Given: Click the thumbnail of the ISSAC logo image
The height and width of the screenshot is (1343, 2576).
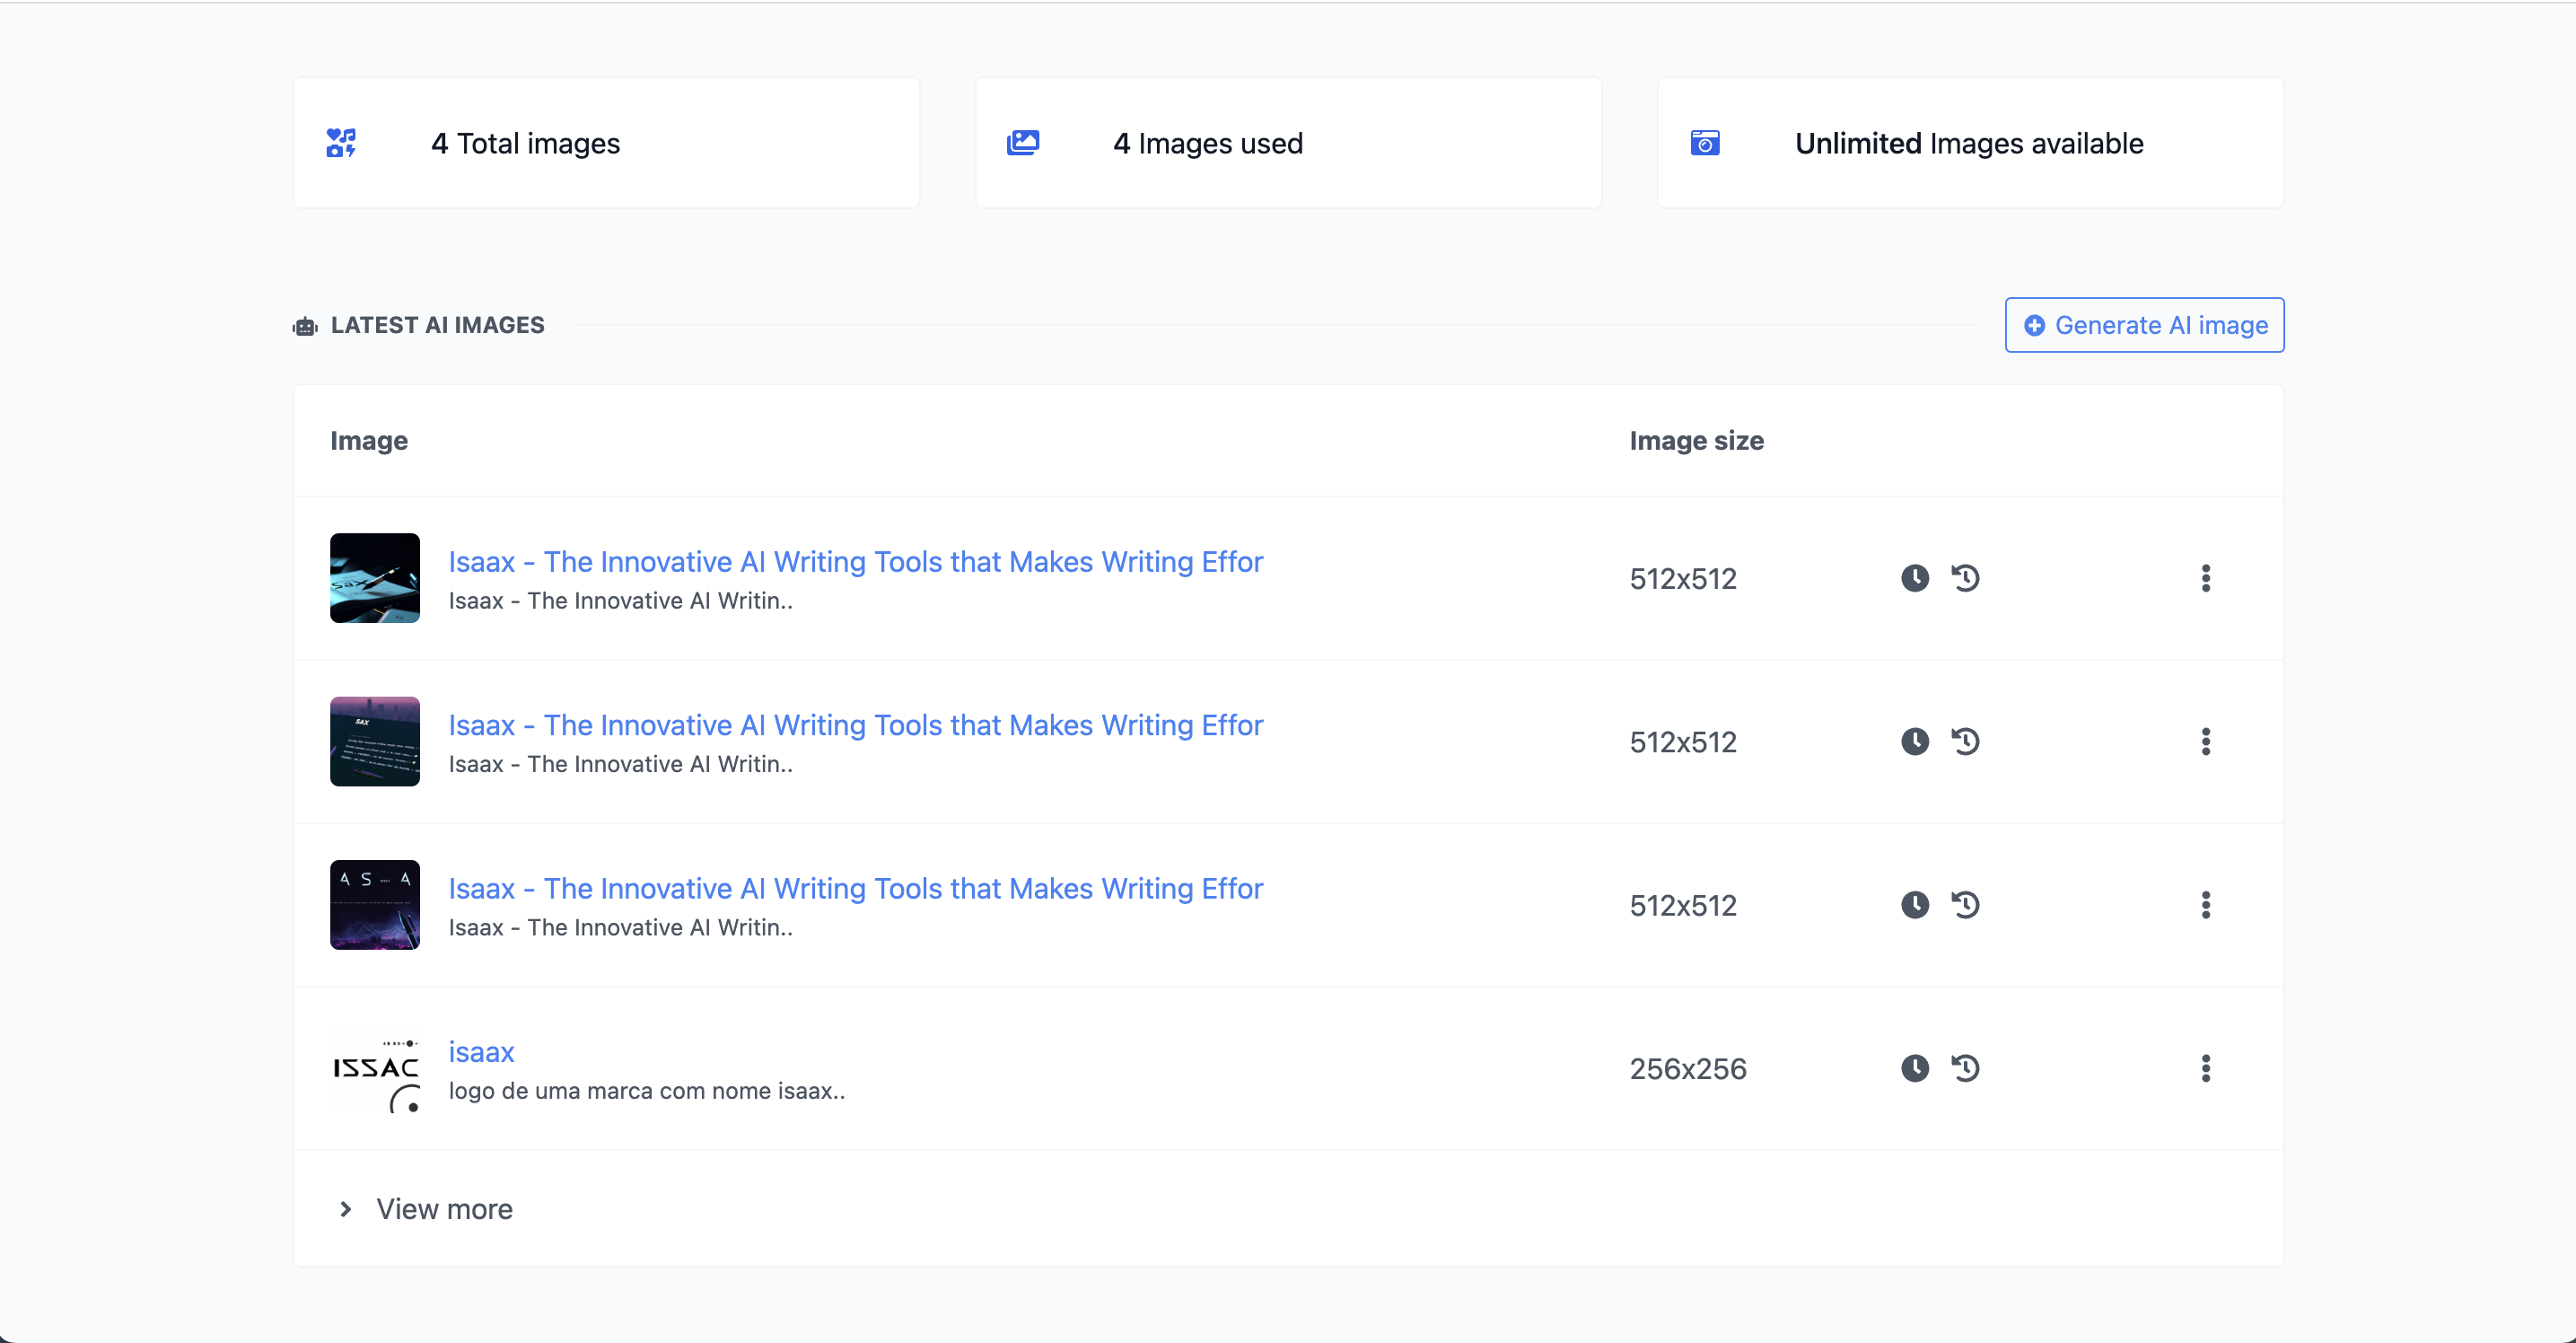Looking at the screenshot, I should tap(374, 1068).
